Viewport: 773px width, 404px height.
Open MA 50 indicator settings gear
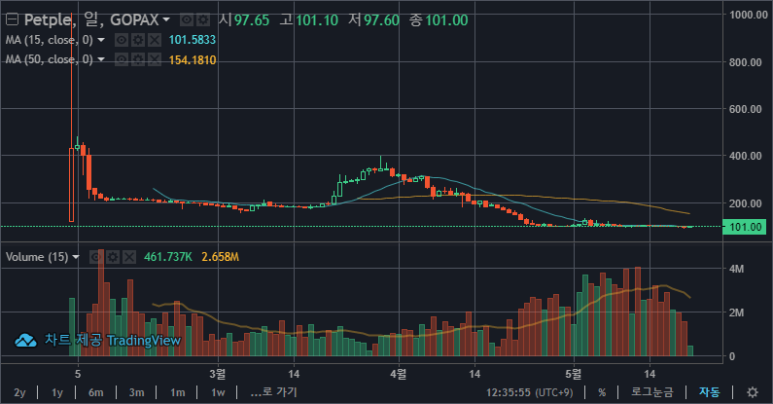[x=138, y=60]
